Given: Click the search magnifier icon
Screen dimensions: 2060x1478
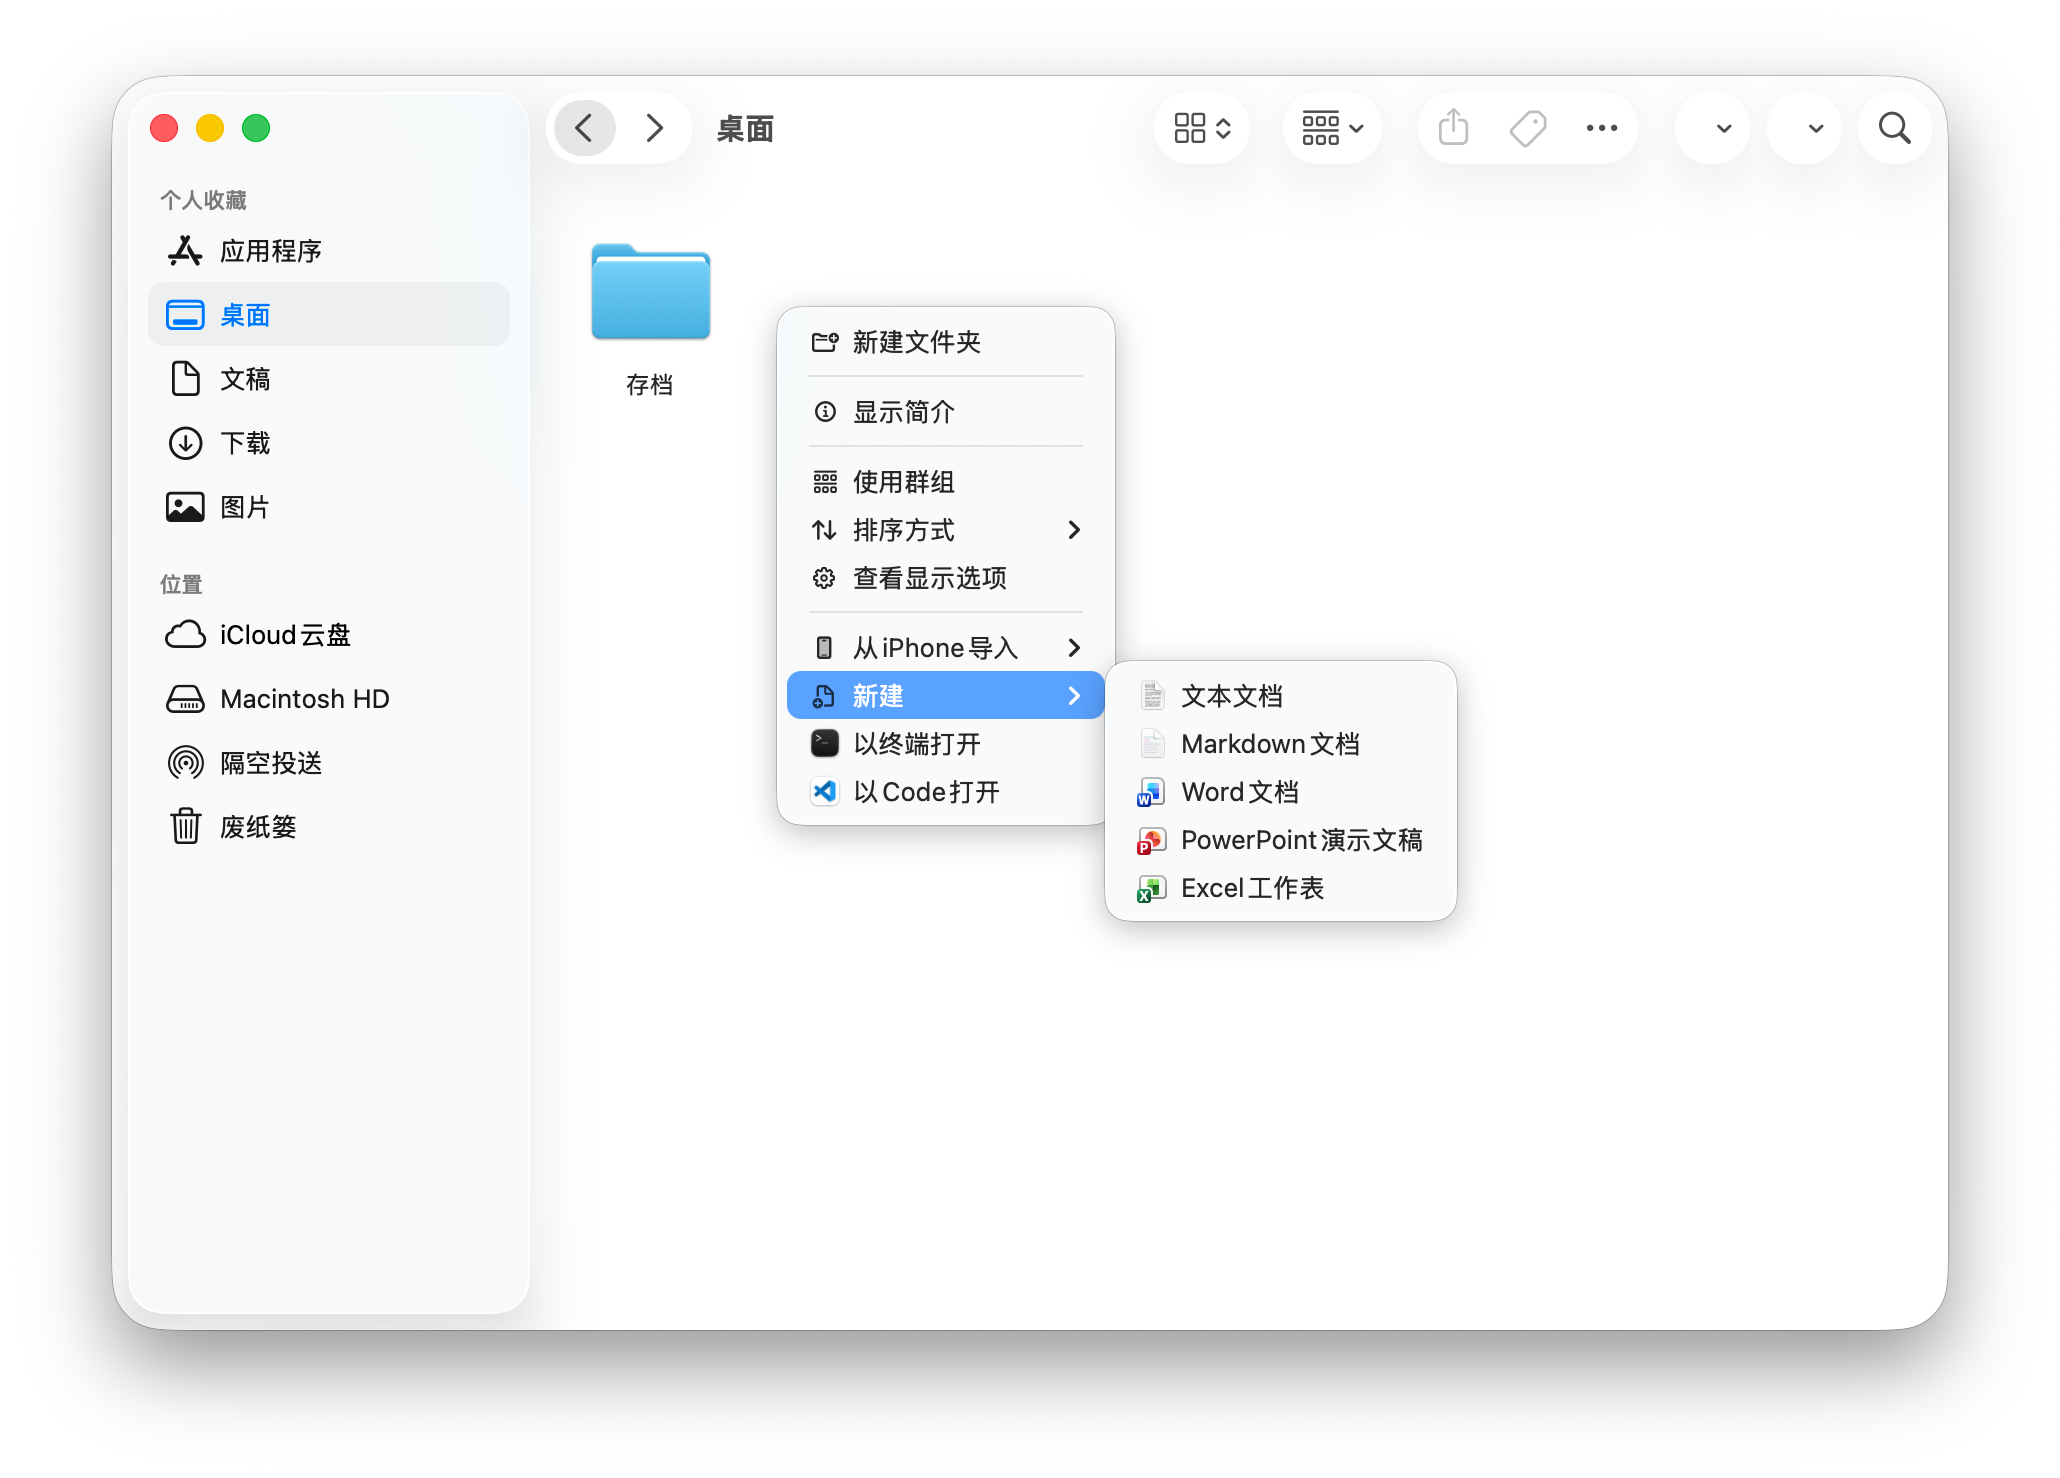Looking at the screenshot, I should (1894, 128).
